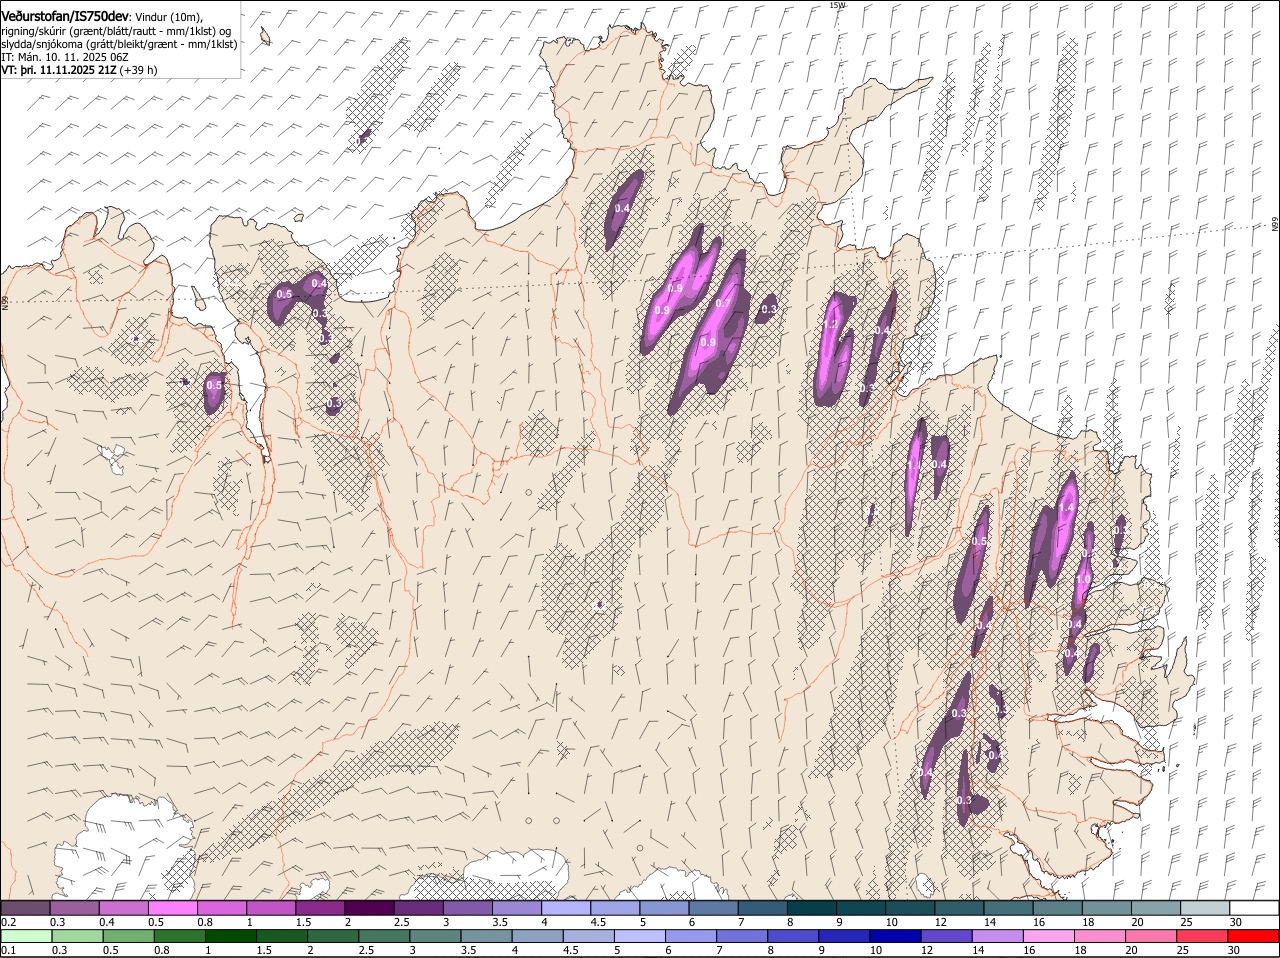Click the '0.1' label in the rain legend
This screenshot has width=1280, height=958.
(x=8, y=950)
